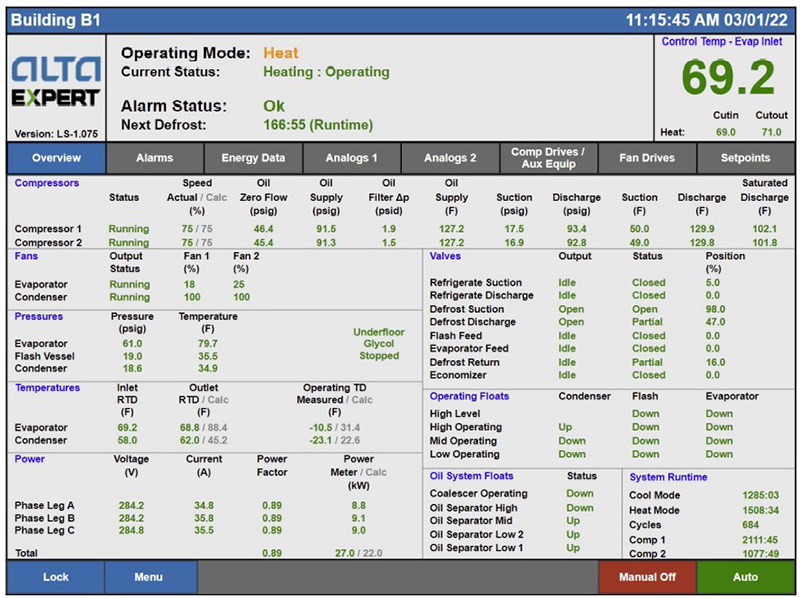
Task: Switch to the Fan Drives tab
Action: (x=647, y=158)
